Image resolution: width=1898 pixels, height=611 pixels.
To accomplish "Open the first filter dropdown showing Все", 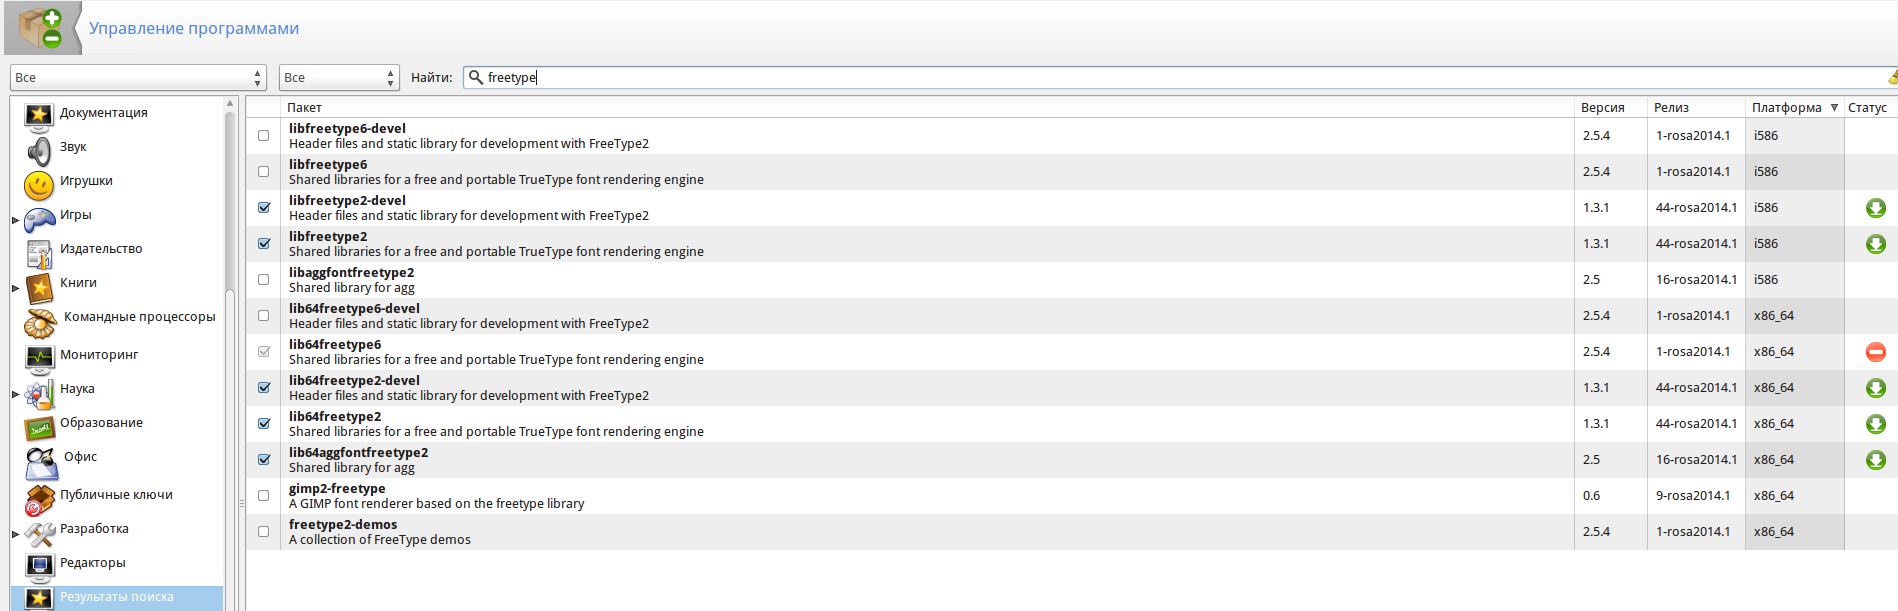I will coord(138,78).
